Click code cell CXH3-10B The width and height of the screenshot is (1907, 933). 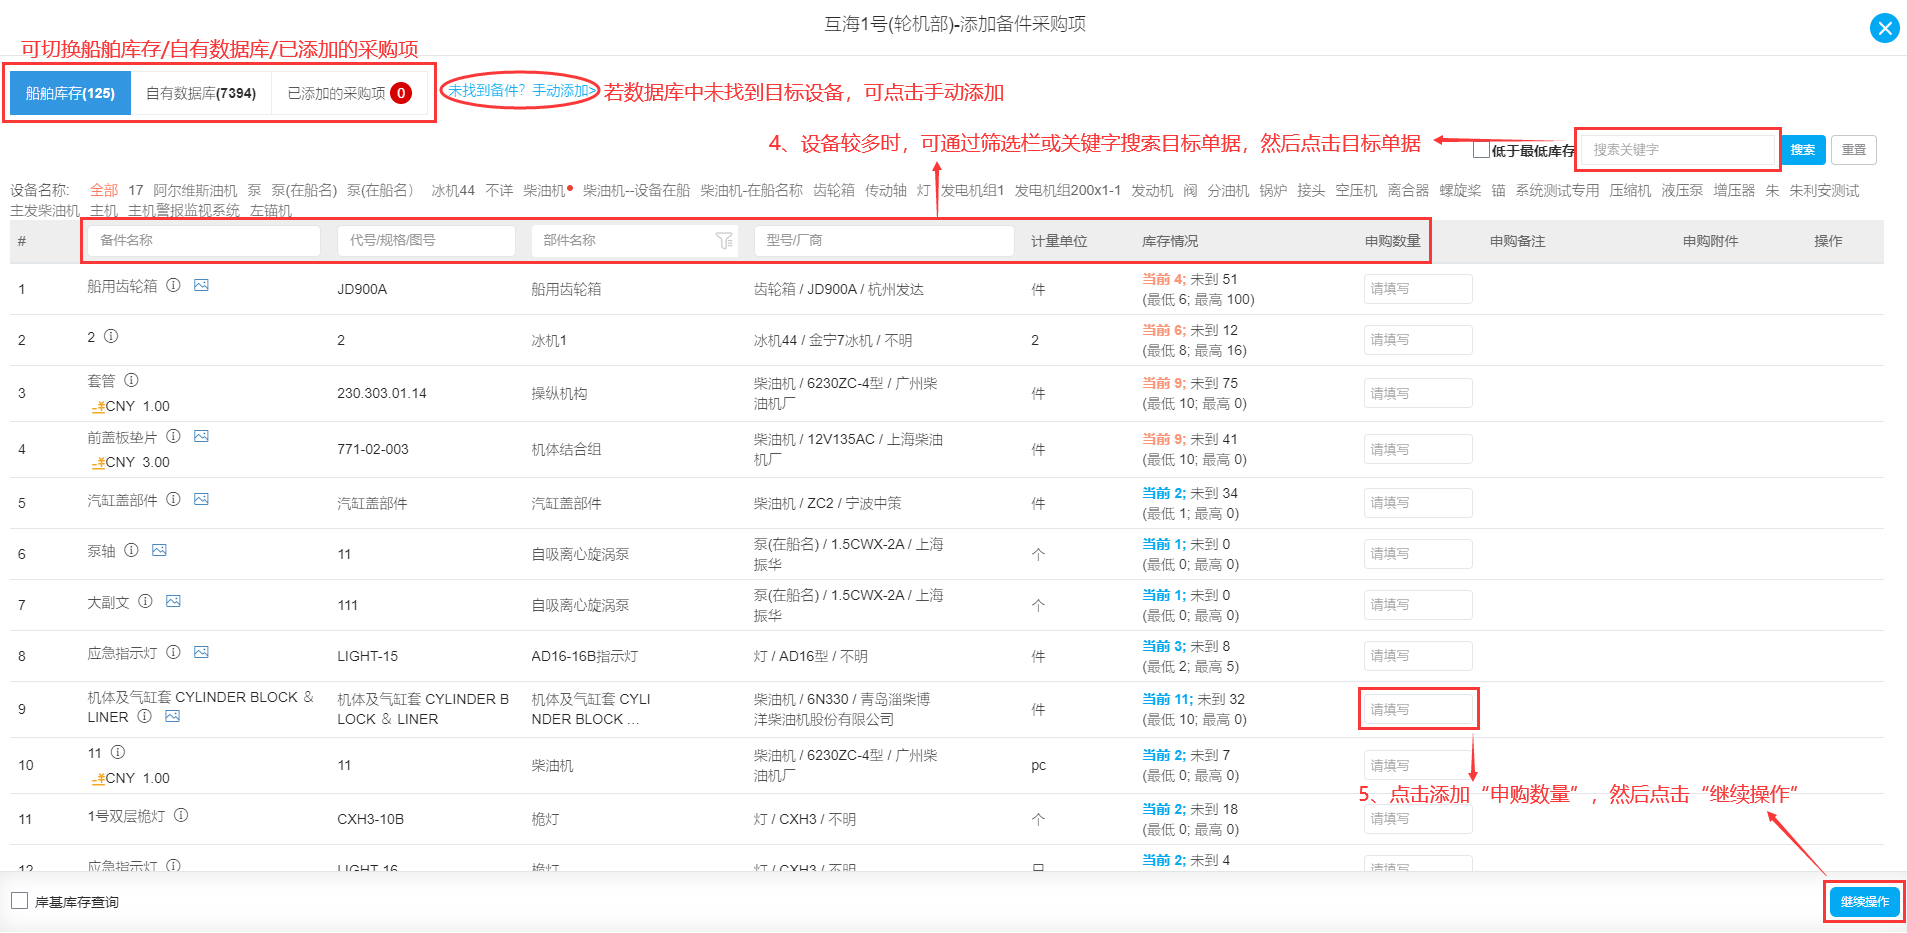(x=371, y=819)
